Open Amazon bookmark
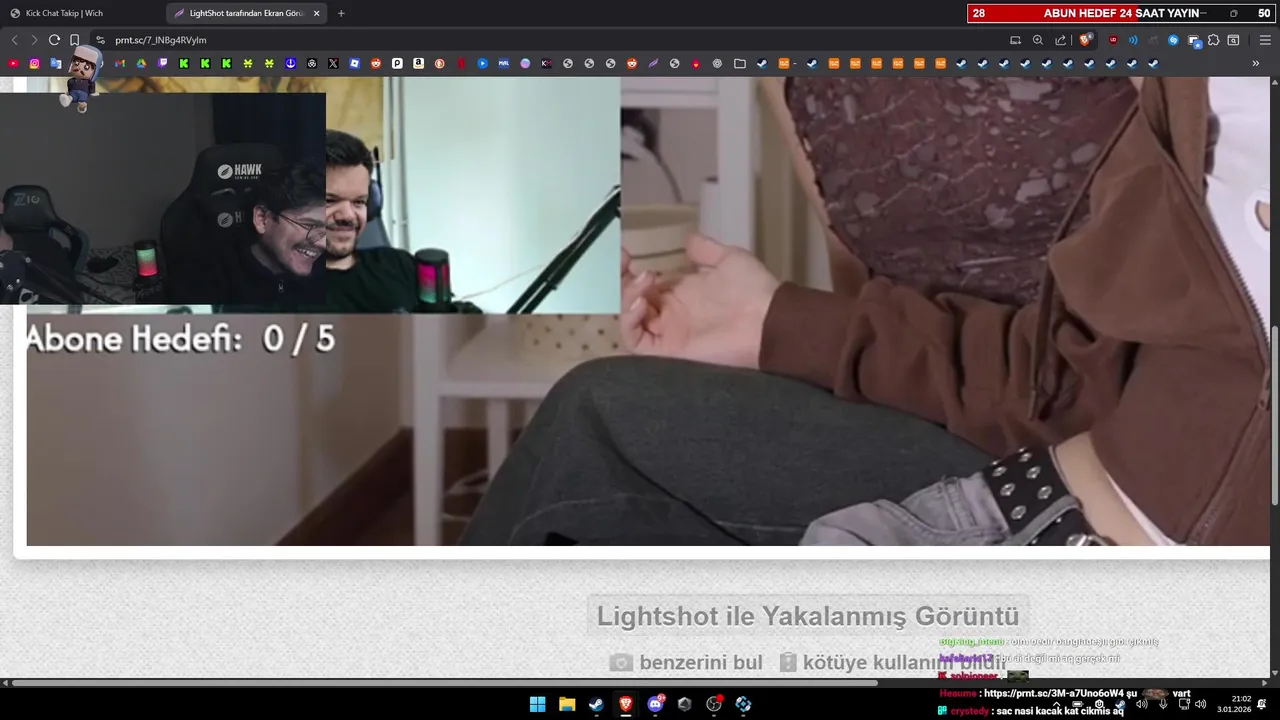1280x720 pixels. click(418, 63)
